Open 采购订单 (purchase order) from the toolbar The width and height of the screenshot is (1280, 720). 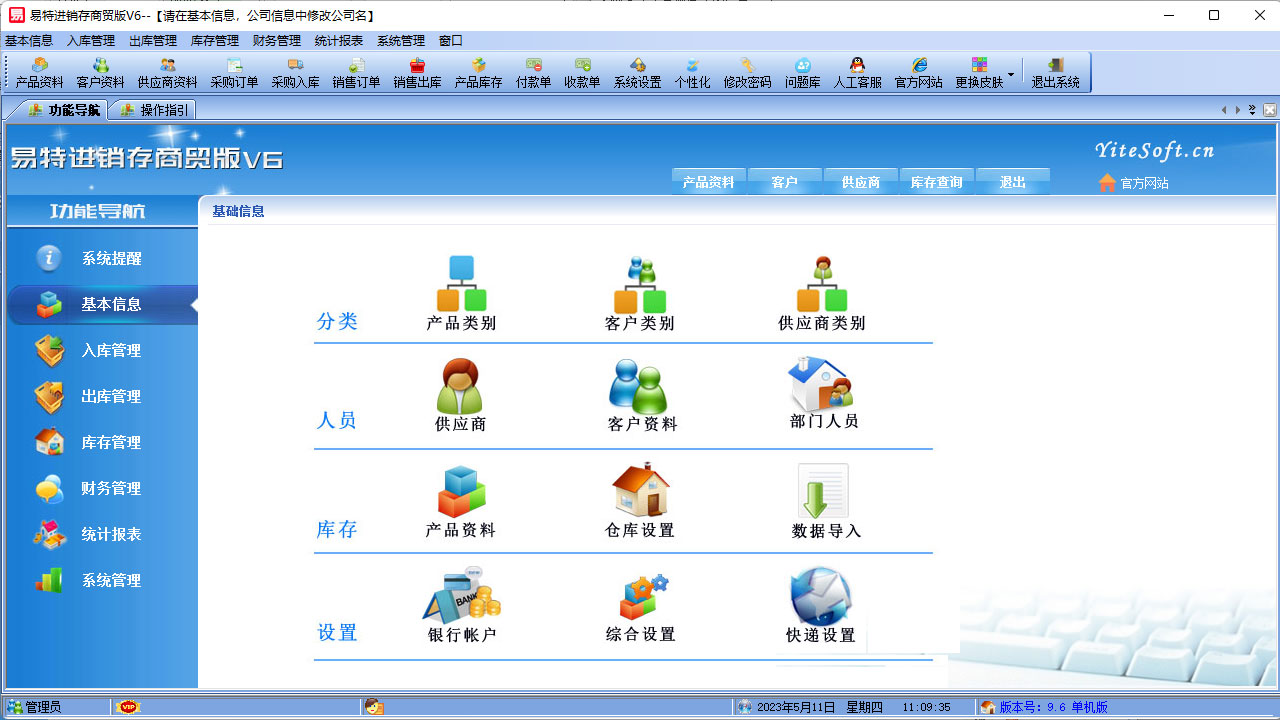point(235,73)
